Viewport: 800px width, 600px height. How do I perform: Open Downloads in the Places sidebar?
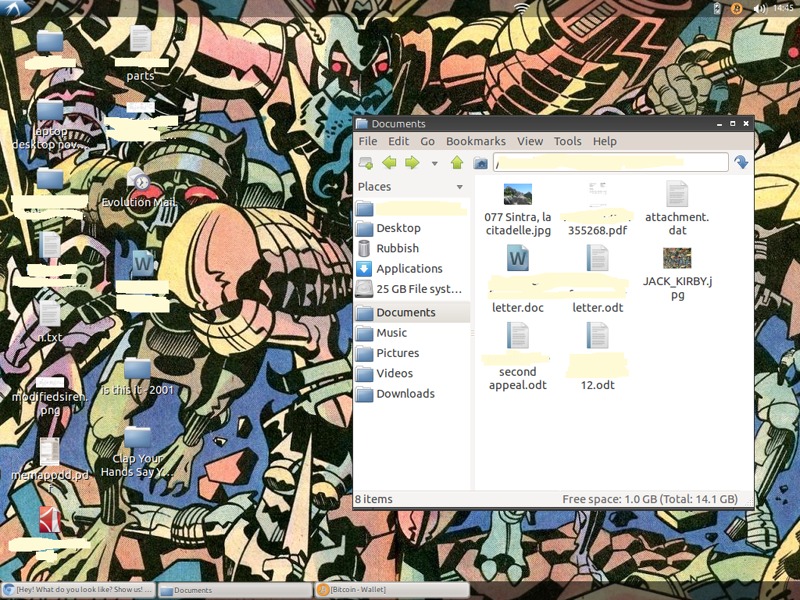pyautogui.click(x=412, y=394)
